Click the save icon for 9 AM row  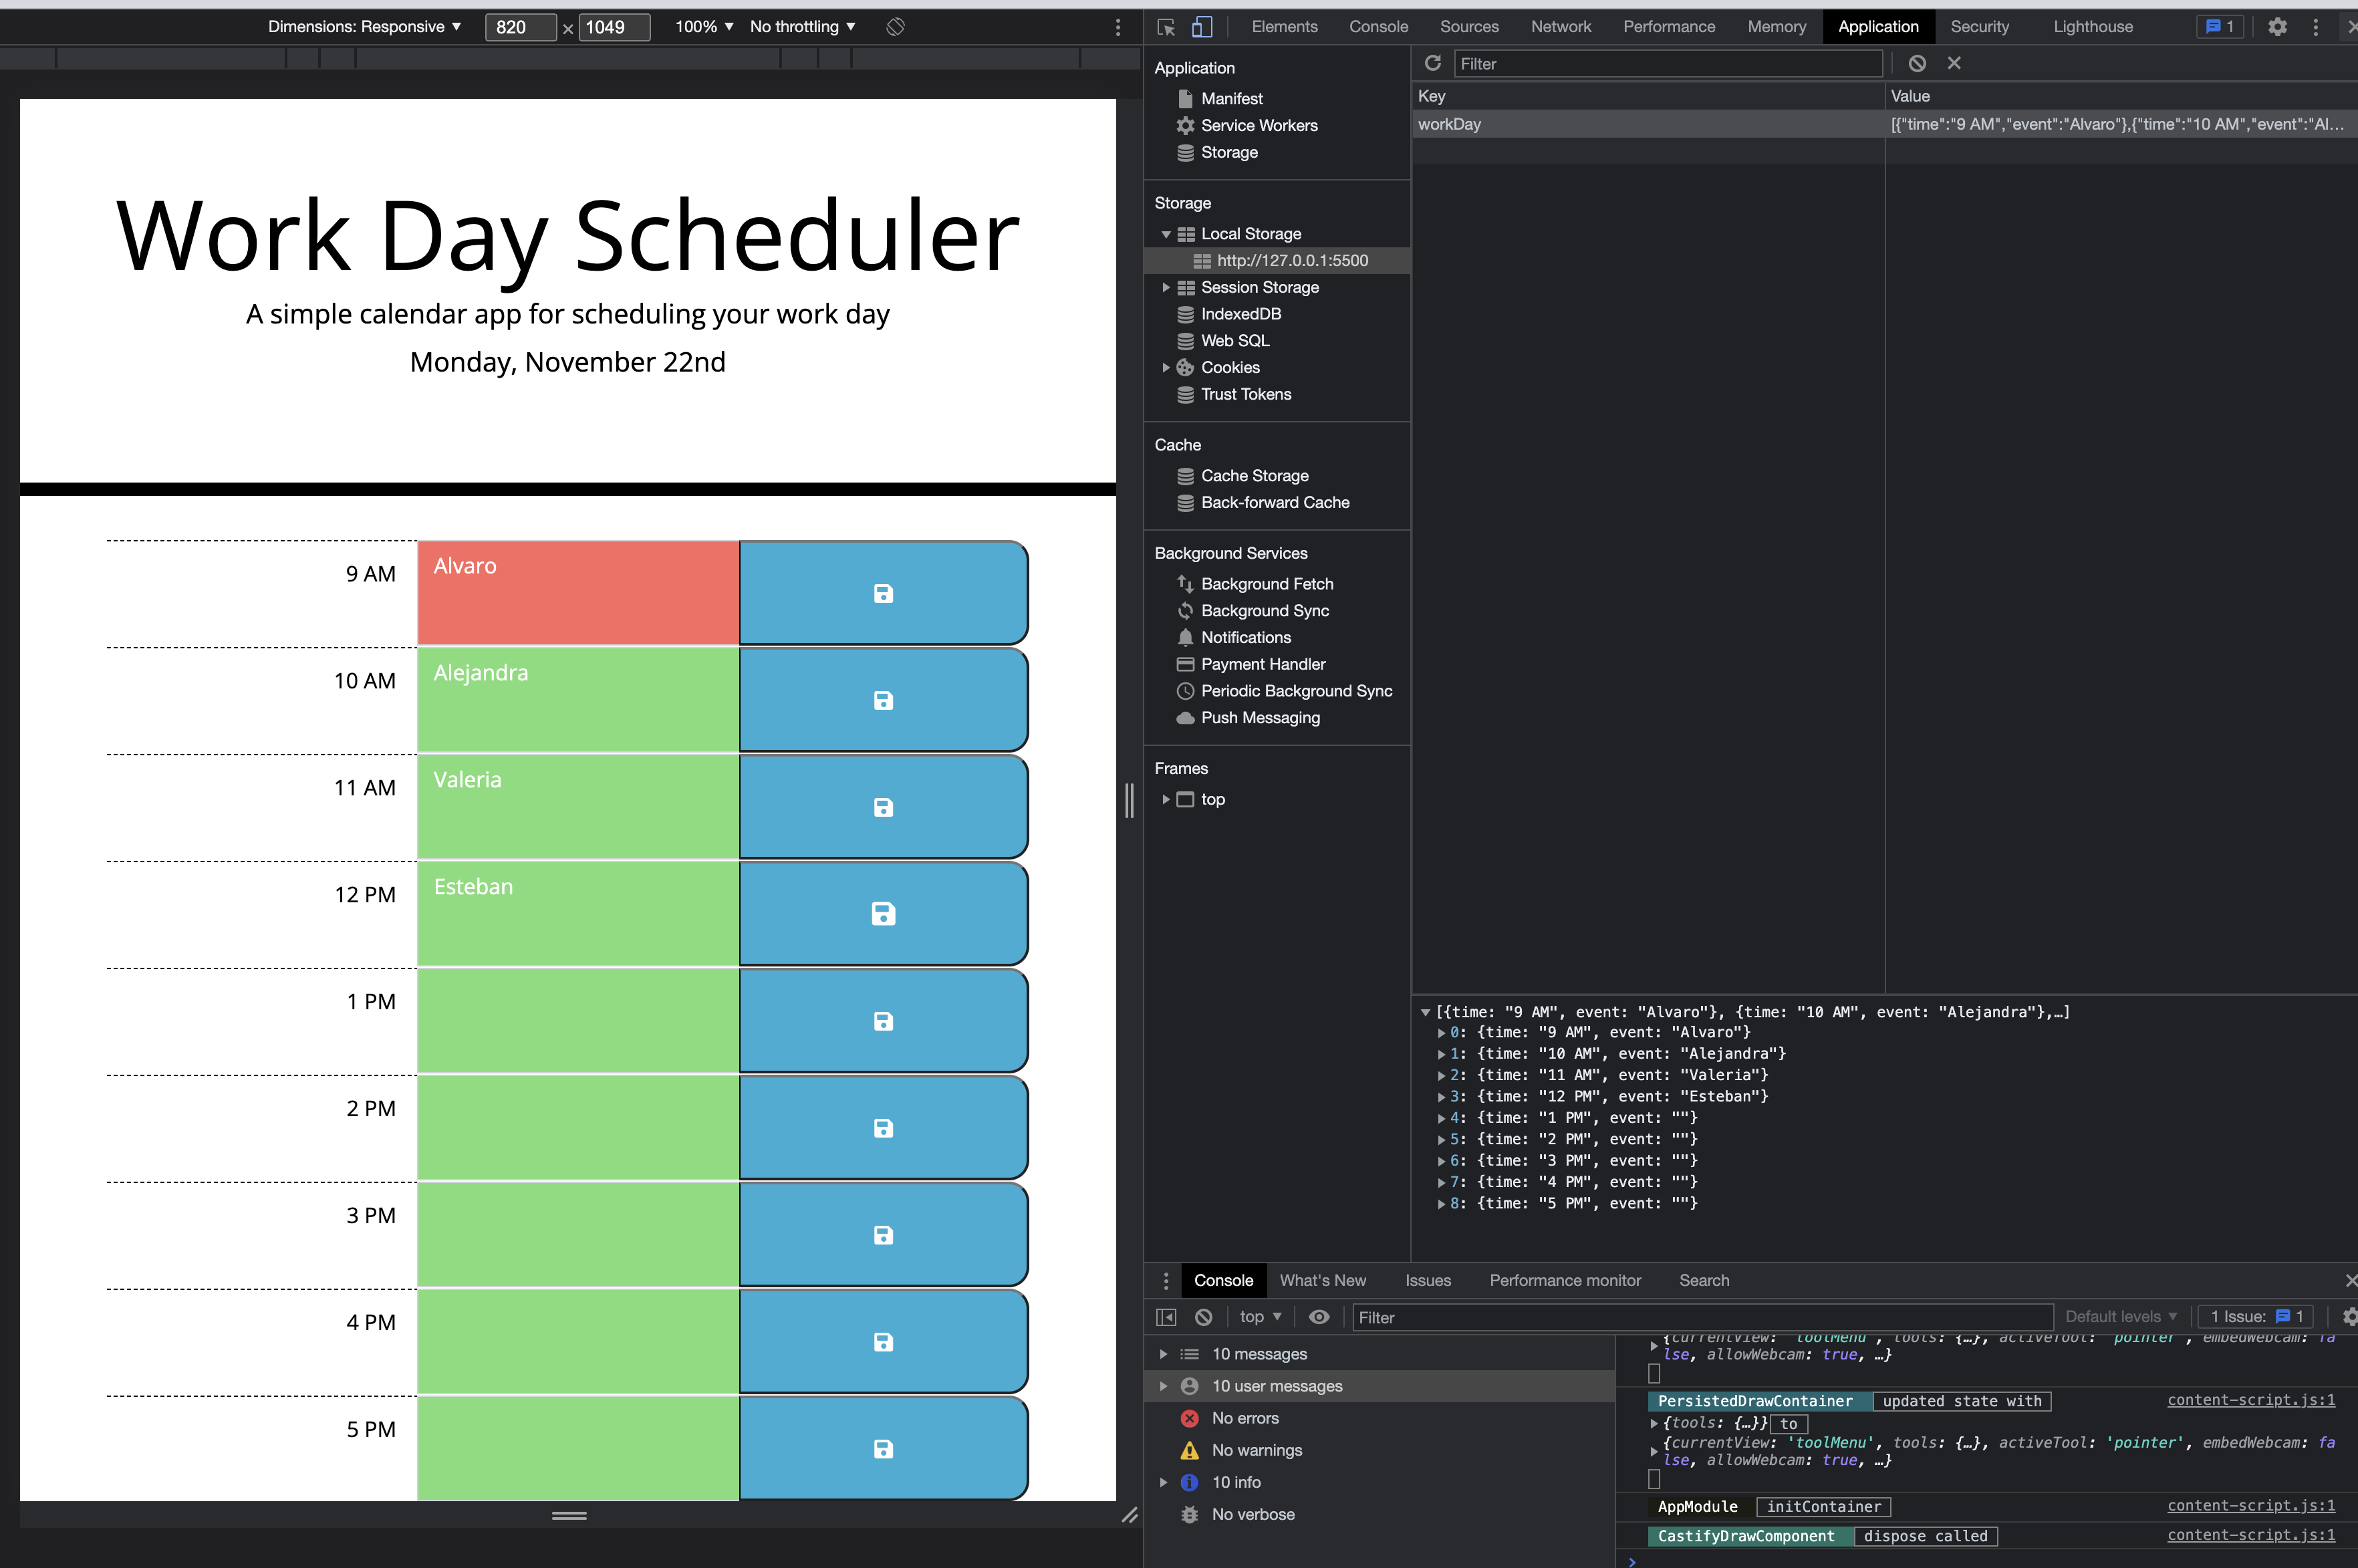tap(883, 593)
